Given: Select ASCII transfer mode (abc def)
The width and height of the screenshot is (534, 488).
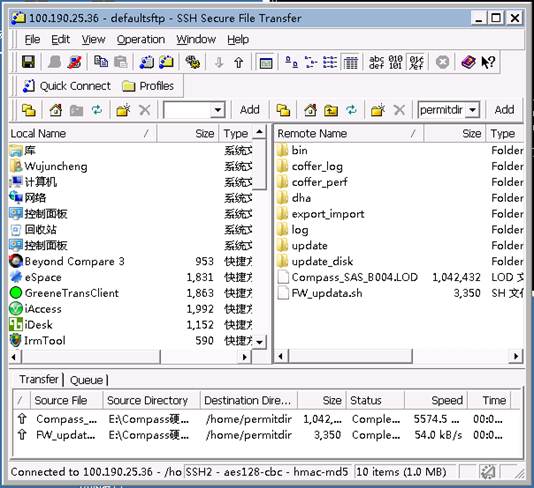Looking at the screenshot, I should tap(376, 62).
